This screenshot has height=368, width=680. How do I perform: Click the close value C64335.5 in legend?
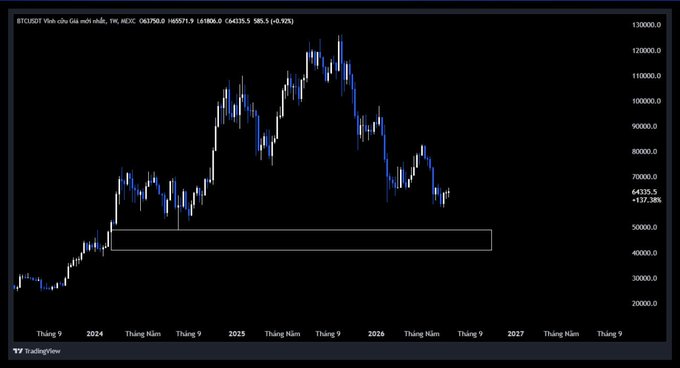coord(237,21)
